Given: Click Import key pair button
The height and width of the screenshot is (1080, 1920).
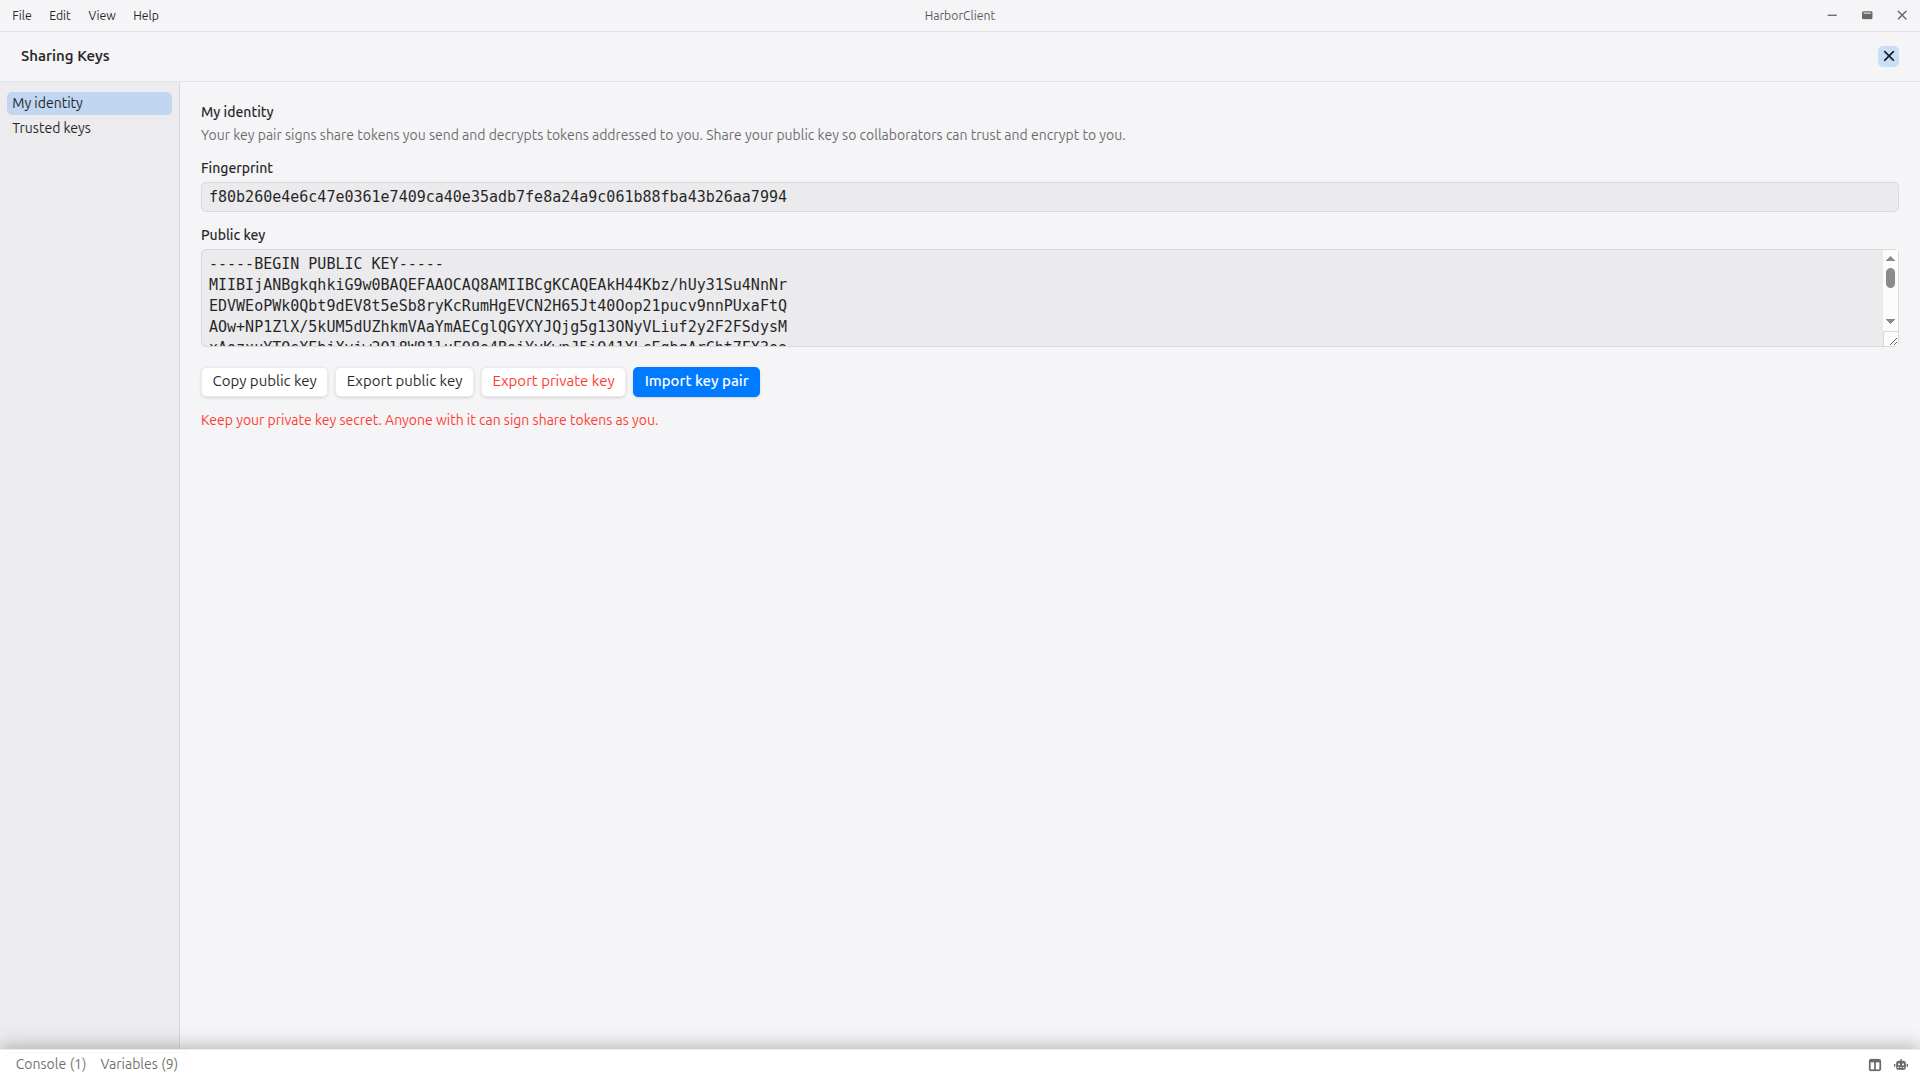Looking at the screenshot, I should 696,381.
